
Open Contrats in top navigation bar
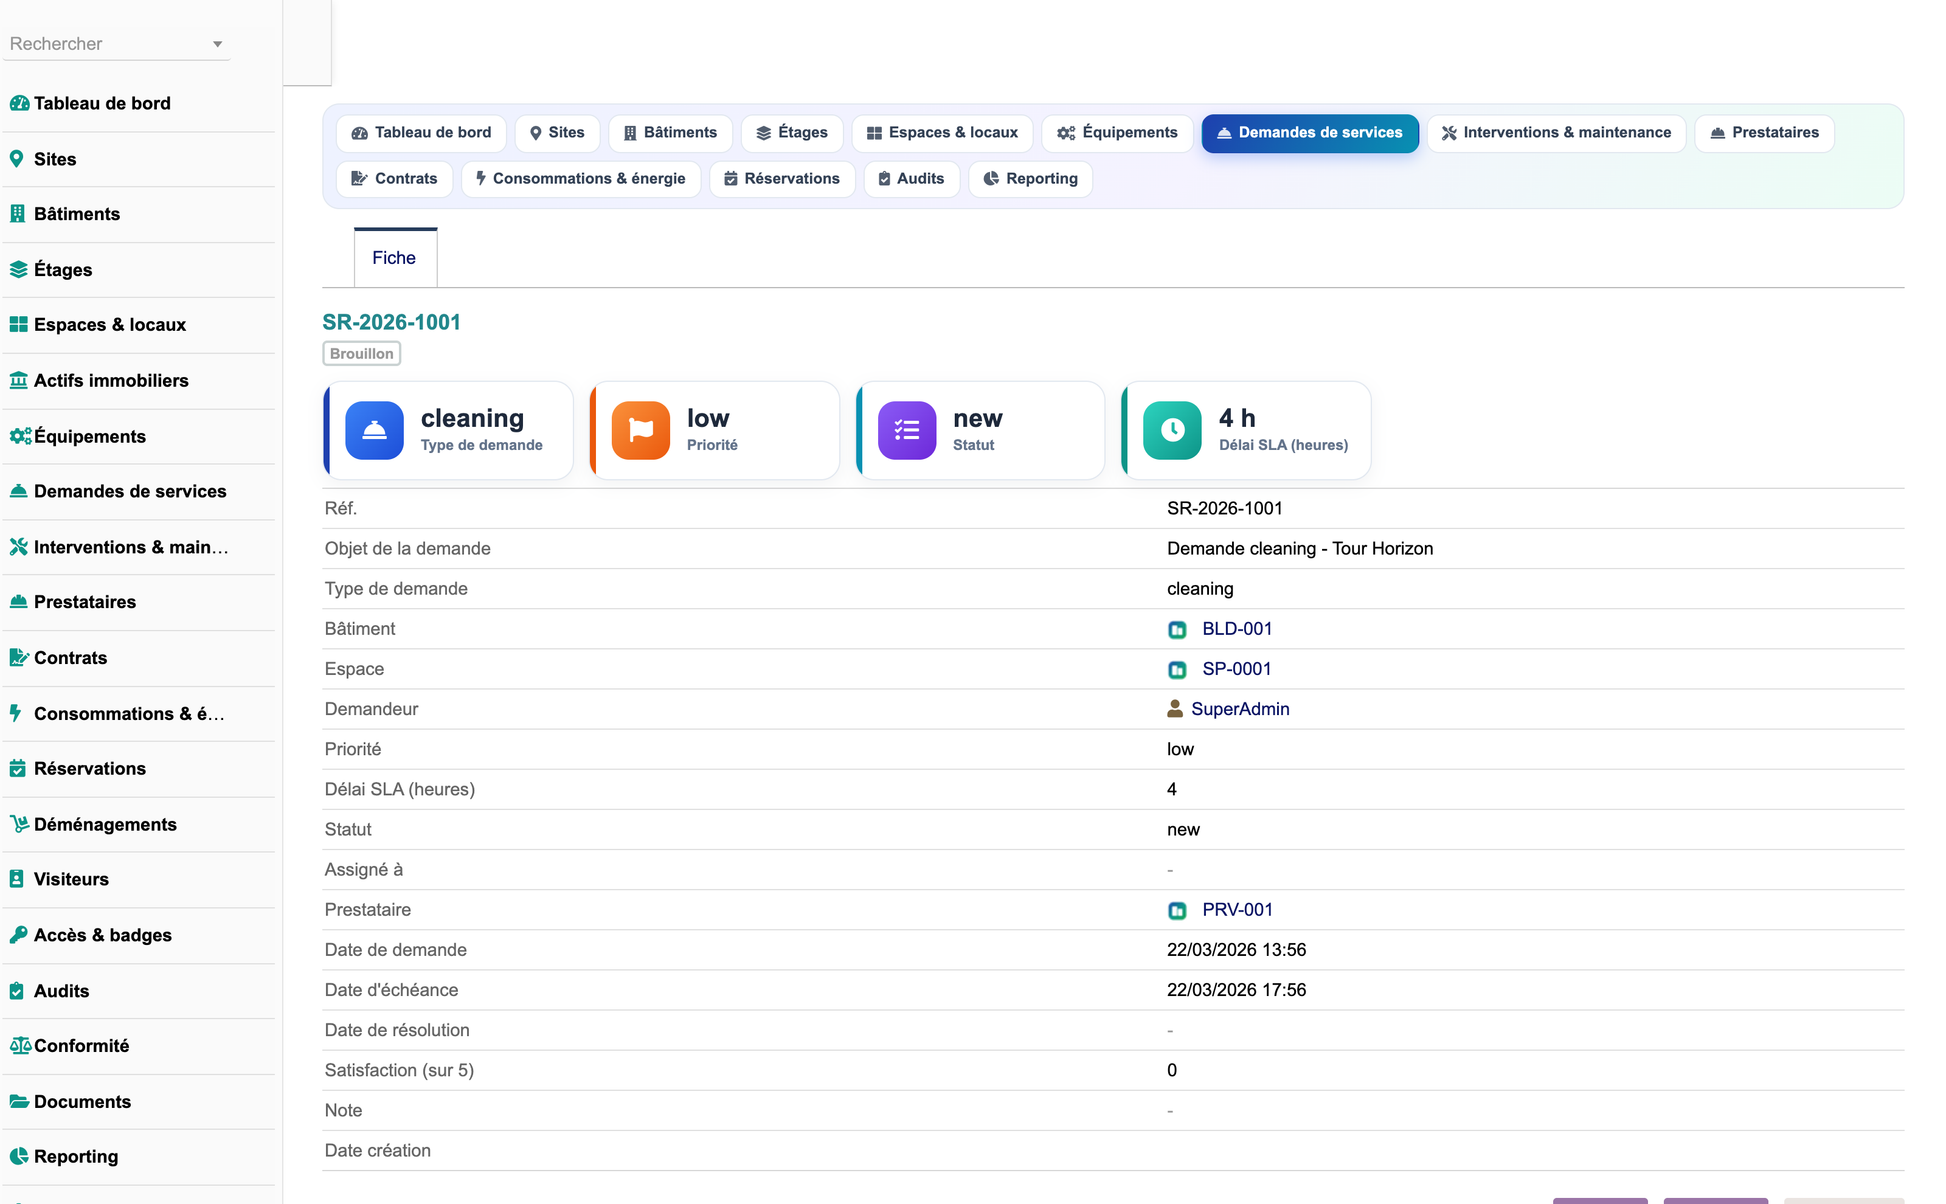coord(394,179)
